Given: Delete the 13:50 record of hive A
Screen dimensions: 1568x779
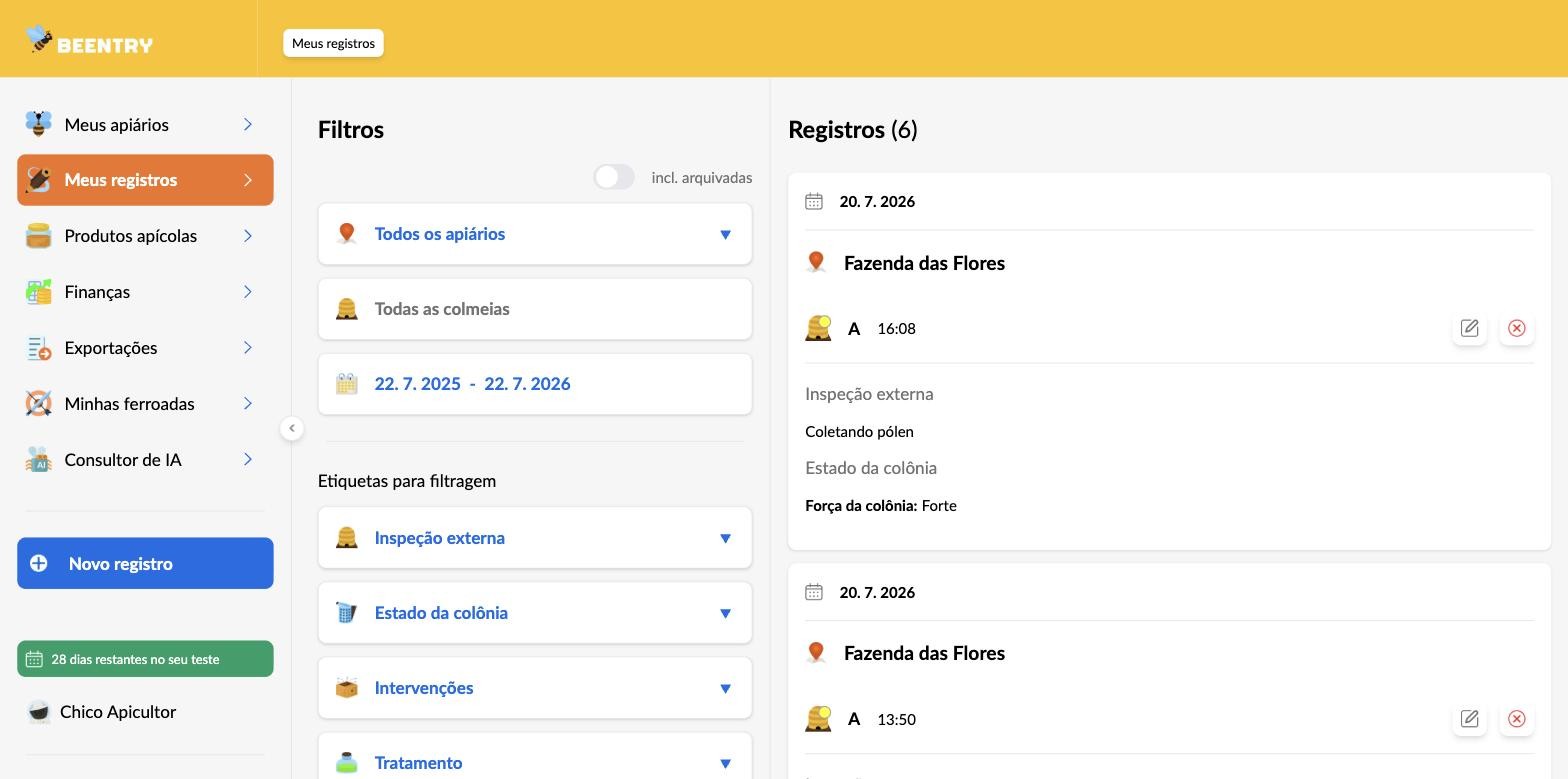Looking at the screenshot, I should click(1517, 719).
